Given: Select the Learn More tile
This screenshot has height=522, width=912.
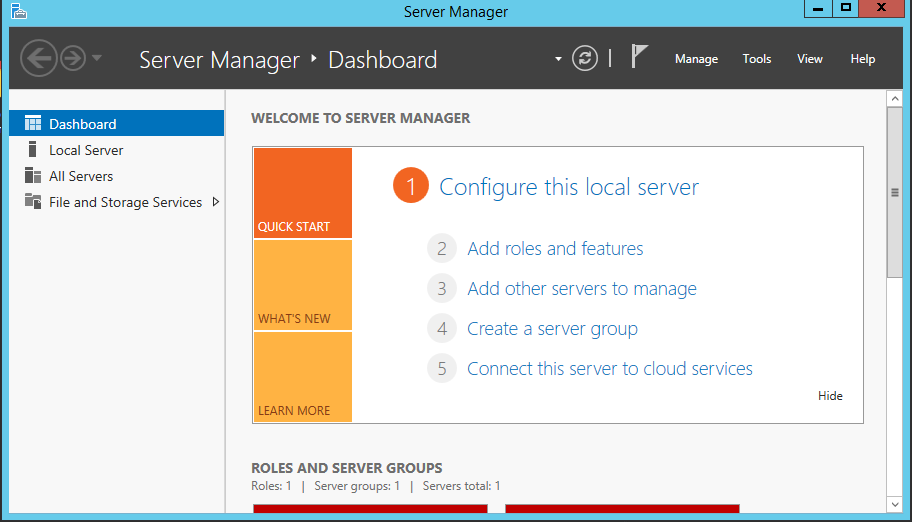Looking at the screenshot, I should pos(303,377).
